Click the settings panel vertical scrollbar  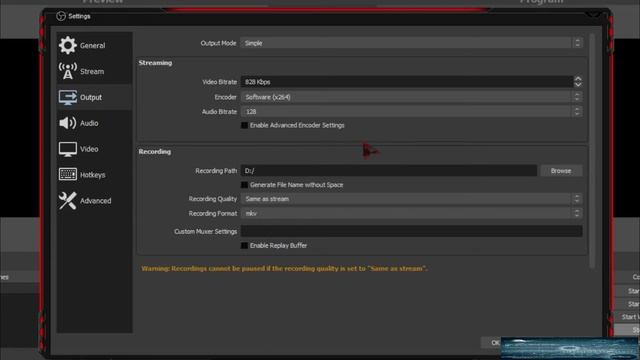click(x=592, y=151)
